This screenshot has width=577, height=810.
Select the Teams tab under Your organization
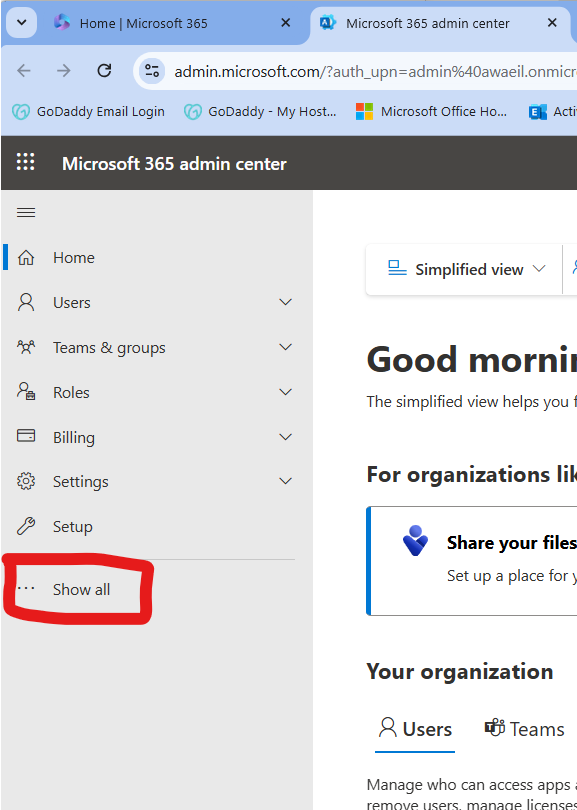[524, 729]
